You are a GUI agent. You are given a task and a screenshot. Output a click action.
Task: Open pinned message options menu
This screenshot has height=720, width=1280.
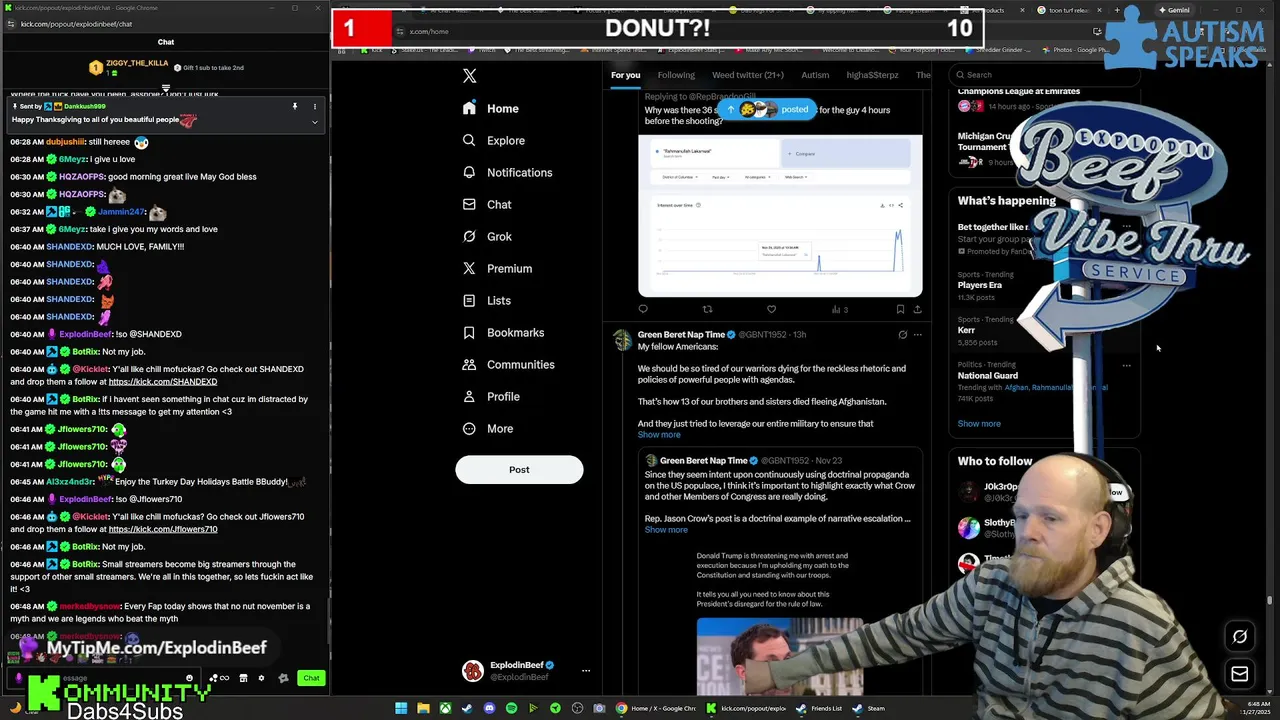point(315,106)
